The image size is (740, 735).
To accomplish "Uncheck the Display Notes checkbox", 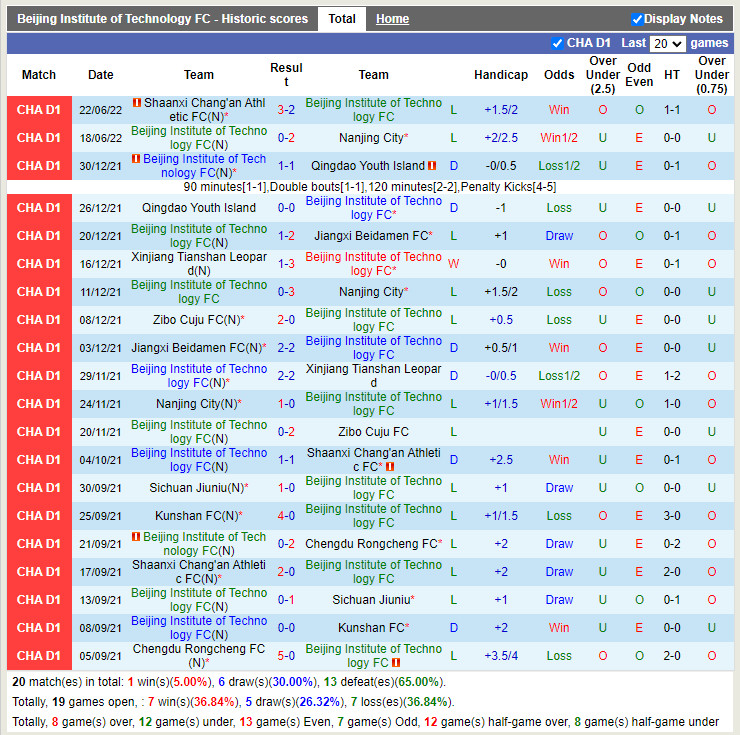I will click(637, 19).
